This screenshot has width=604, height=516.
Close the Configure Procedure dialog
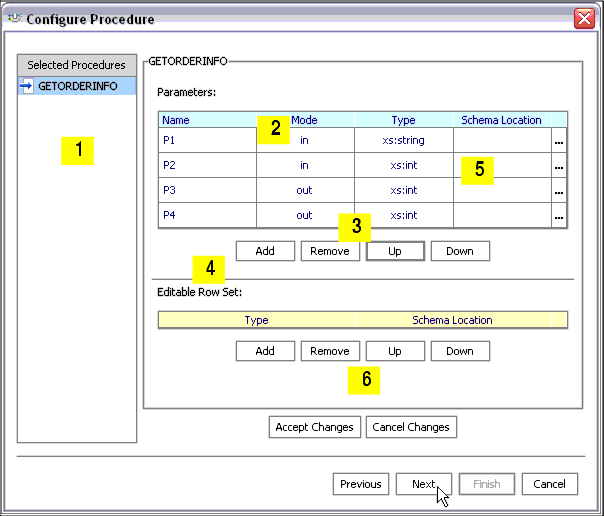pyautogui.click(x=584, y=18)
